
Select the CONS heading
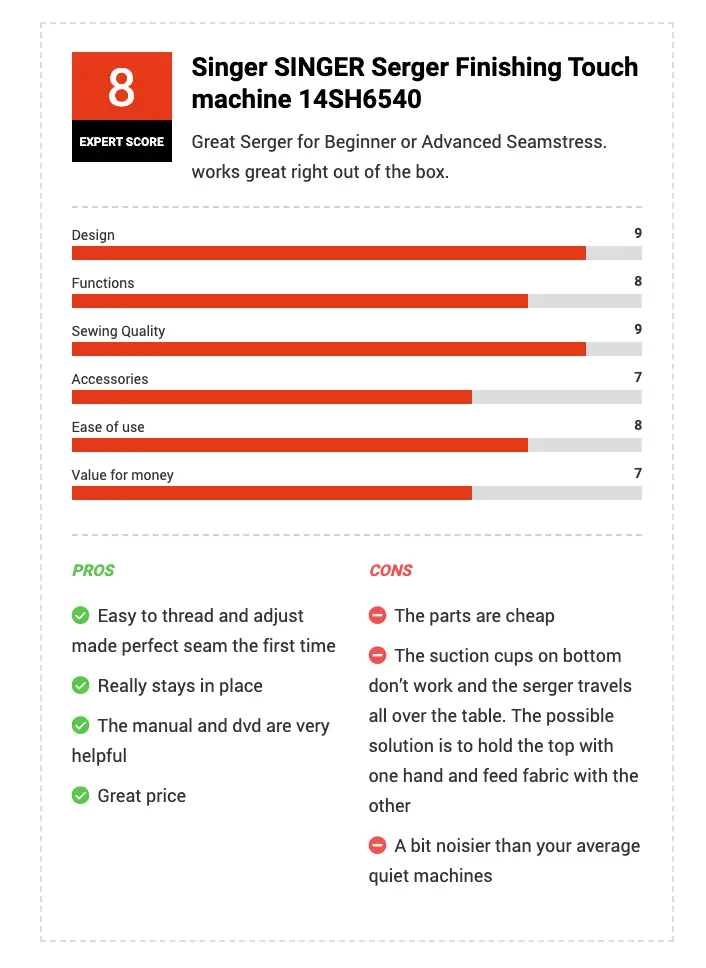[391, 570]
